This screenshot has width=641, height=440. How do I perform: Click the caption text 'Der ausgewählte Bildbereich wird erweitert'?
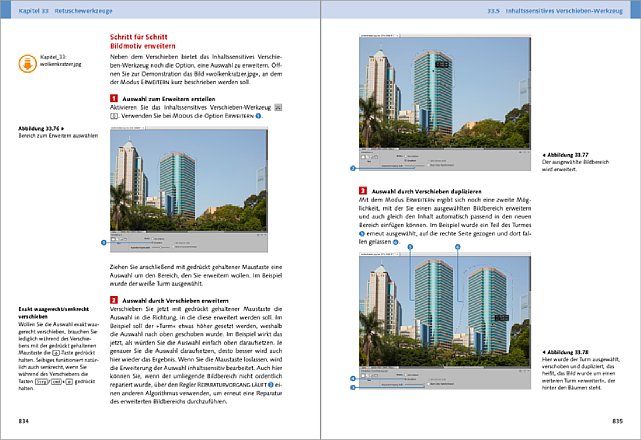[575, 166]
